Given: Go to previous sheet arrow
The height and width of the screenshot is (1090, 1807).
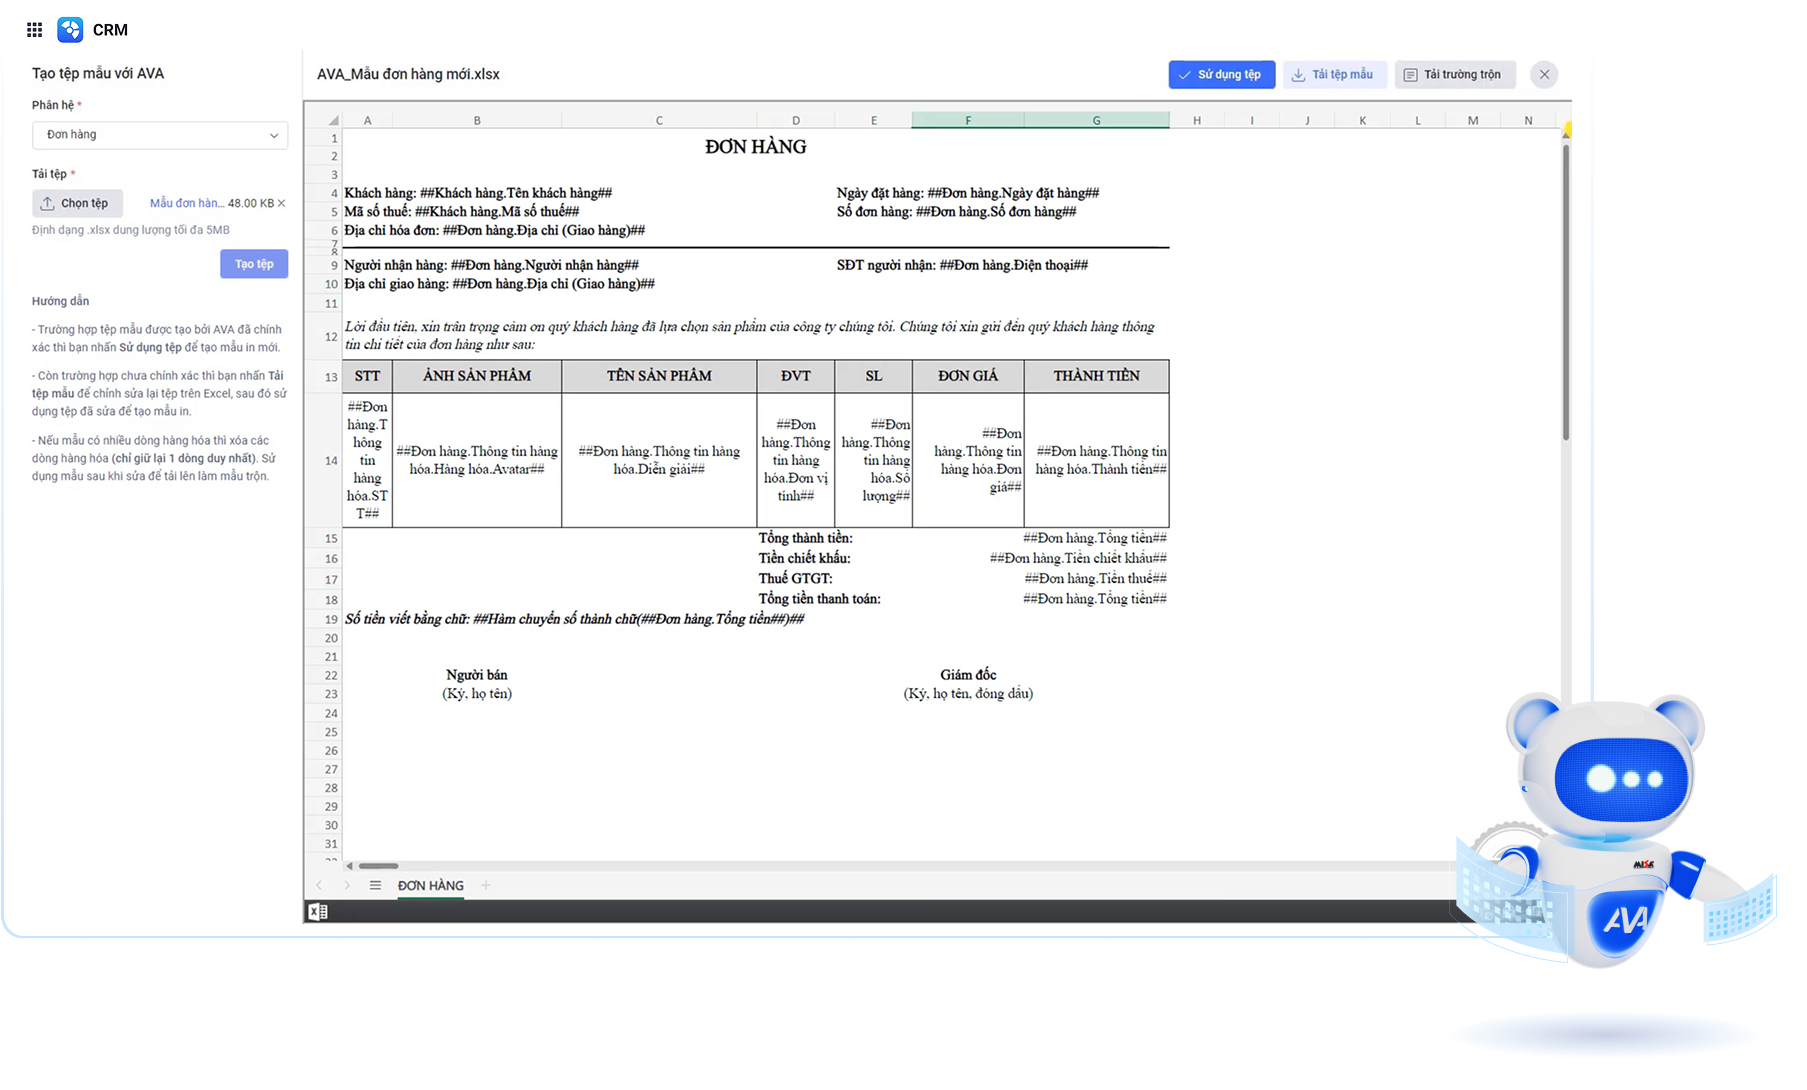Looking at the screenshot, I should click(319, 885).
